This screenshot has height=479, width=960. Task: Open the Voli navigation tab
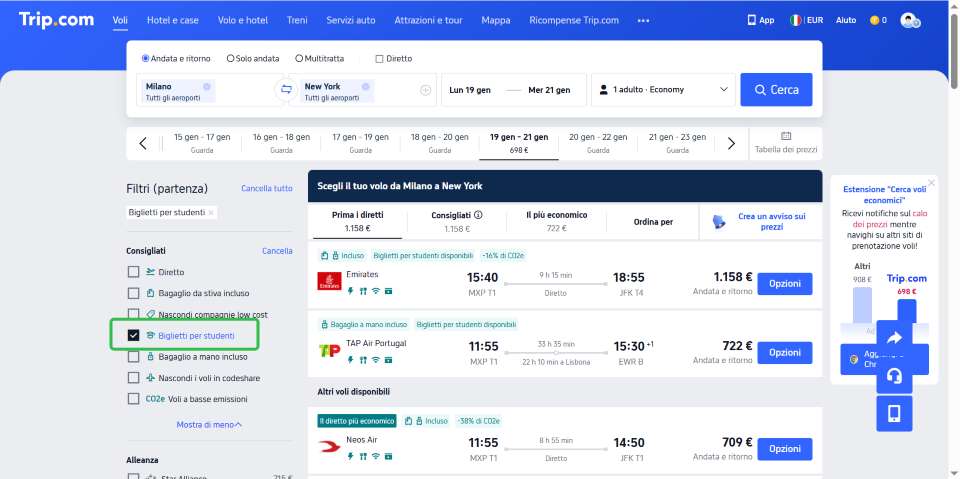120,20
